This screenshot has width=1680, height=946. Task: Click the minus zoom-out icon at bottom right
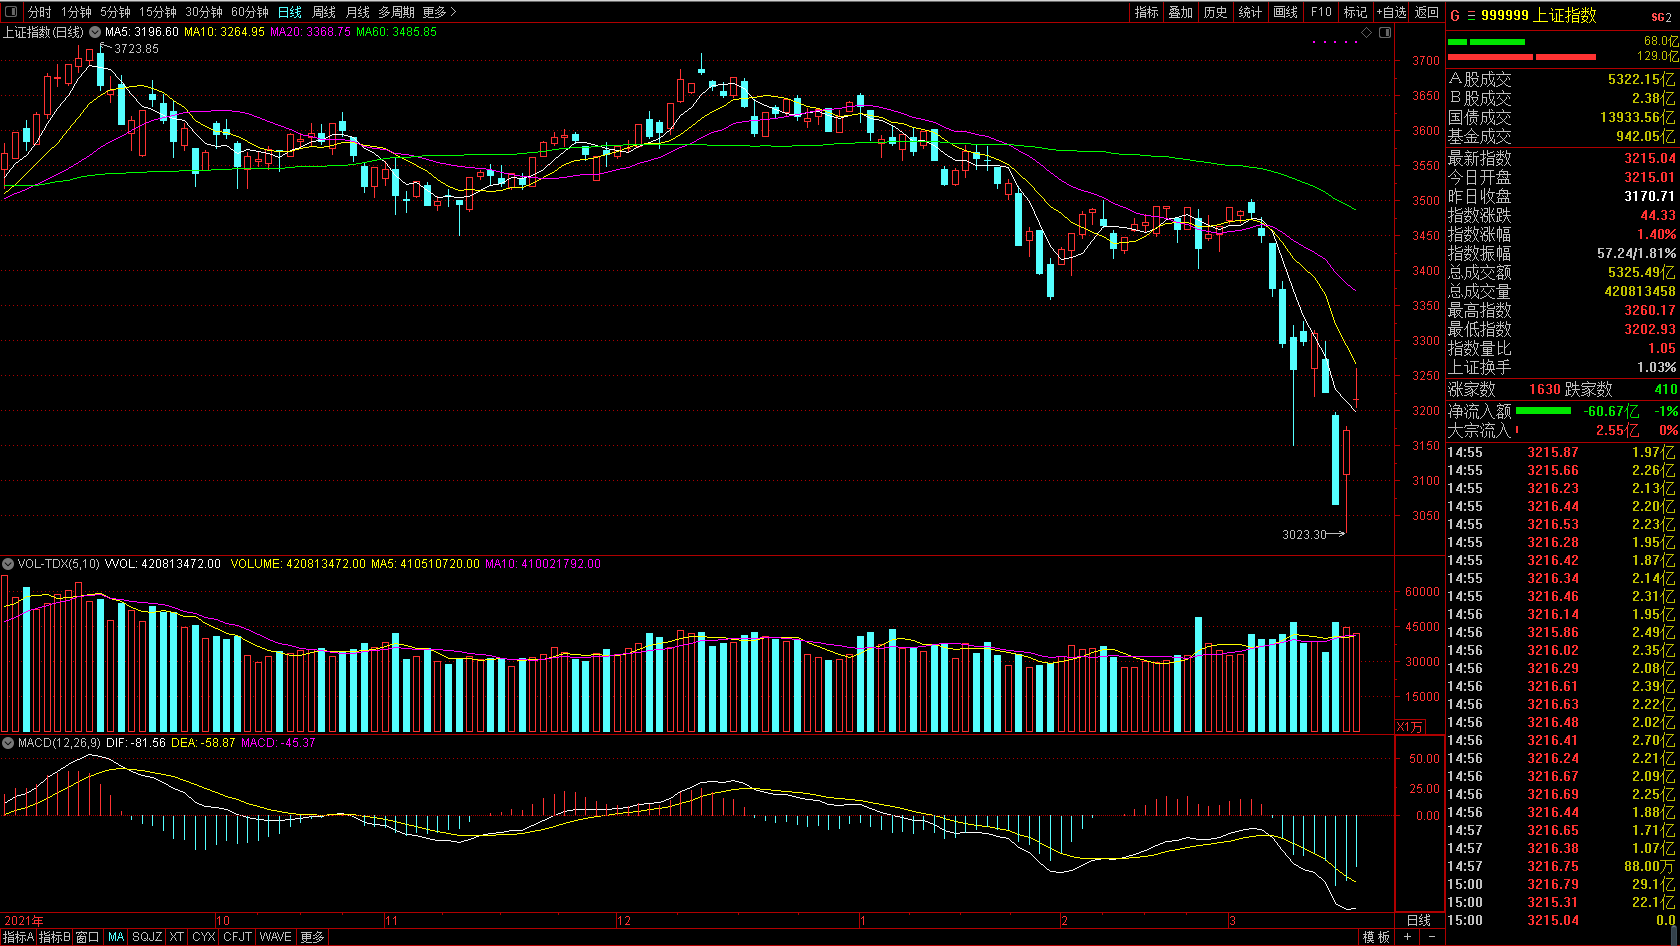click(x=1432, y=937)
